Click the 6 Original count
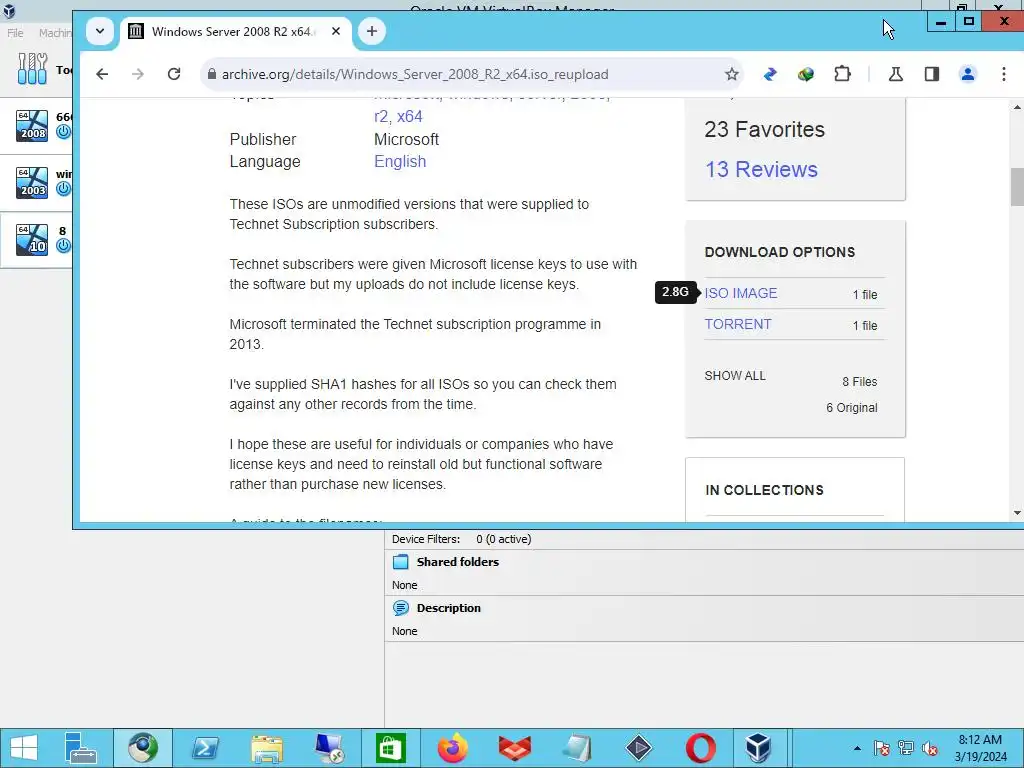1024x768 pixels. (852, 408)
